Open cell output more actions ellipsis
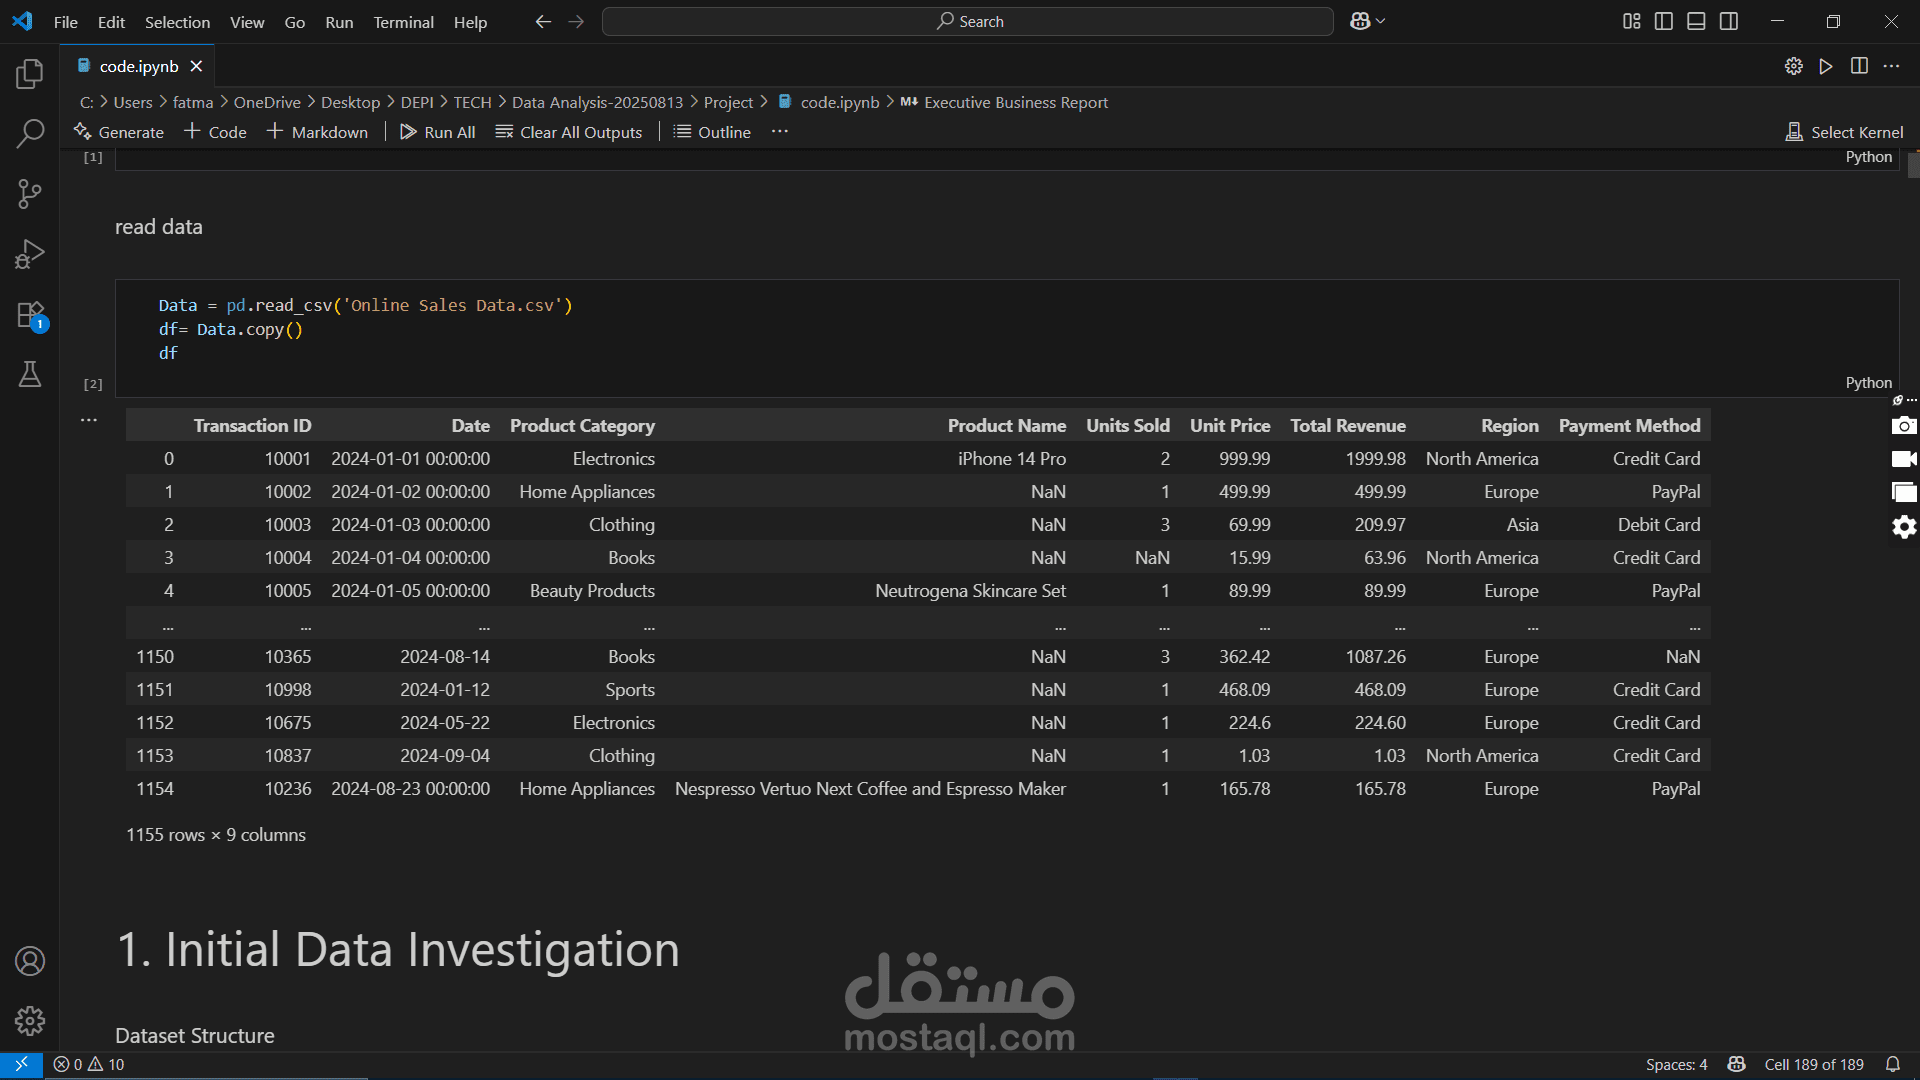 coord(89,420)
